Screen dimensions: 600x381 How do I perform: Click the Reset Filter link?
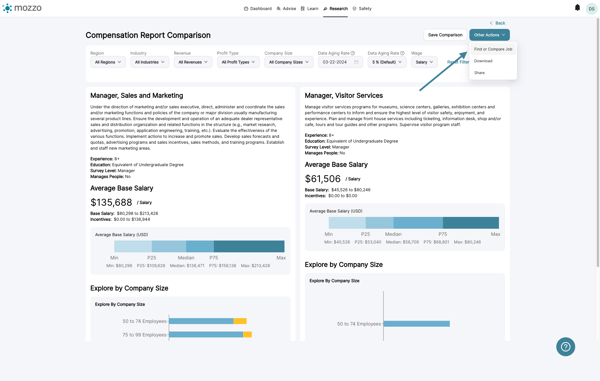coord(458,62)
